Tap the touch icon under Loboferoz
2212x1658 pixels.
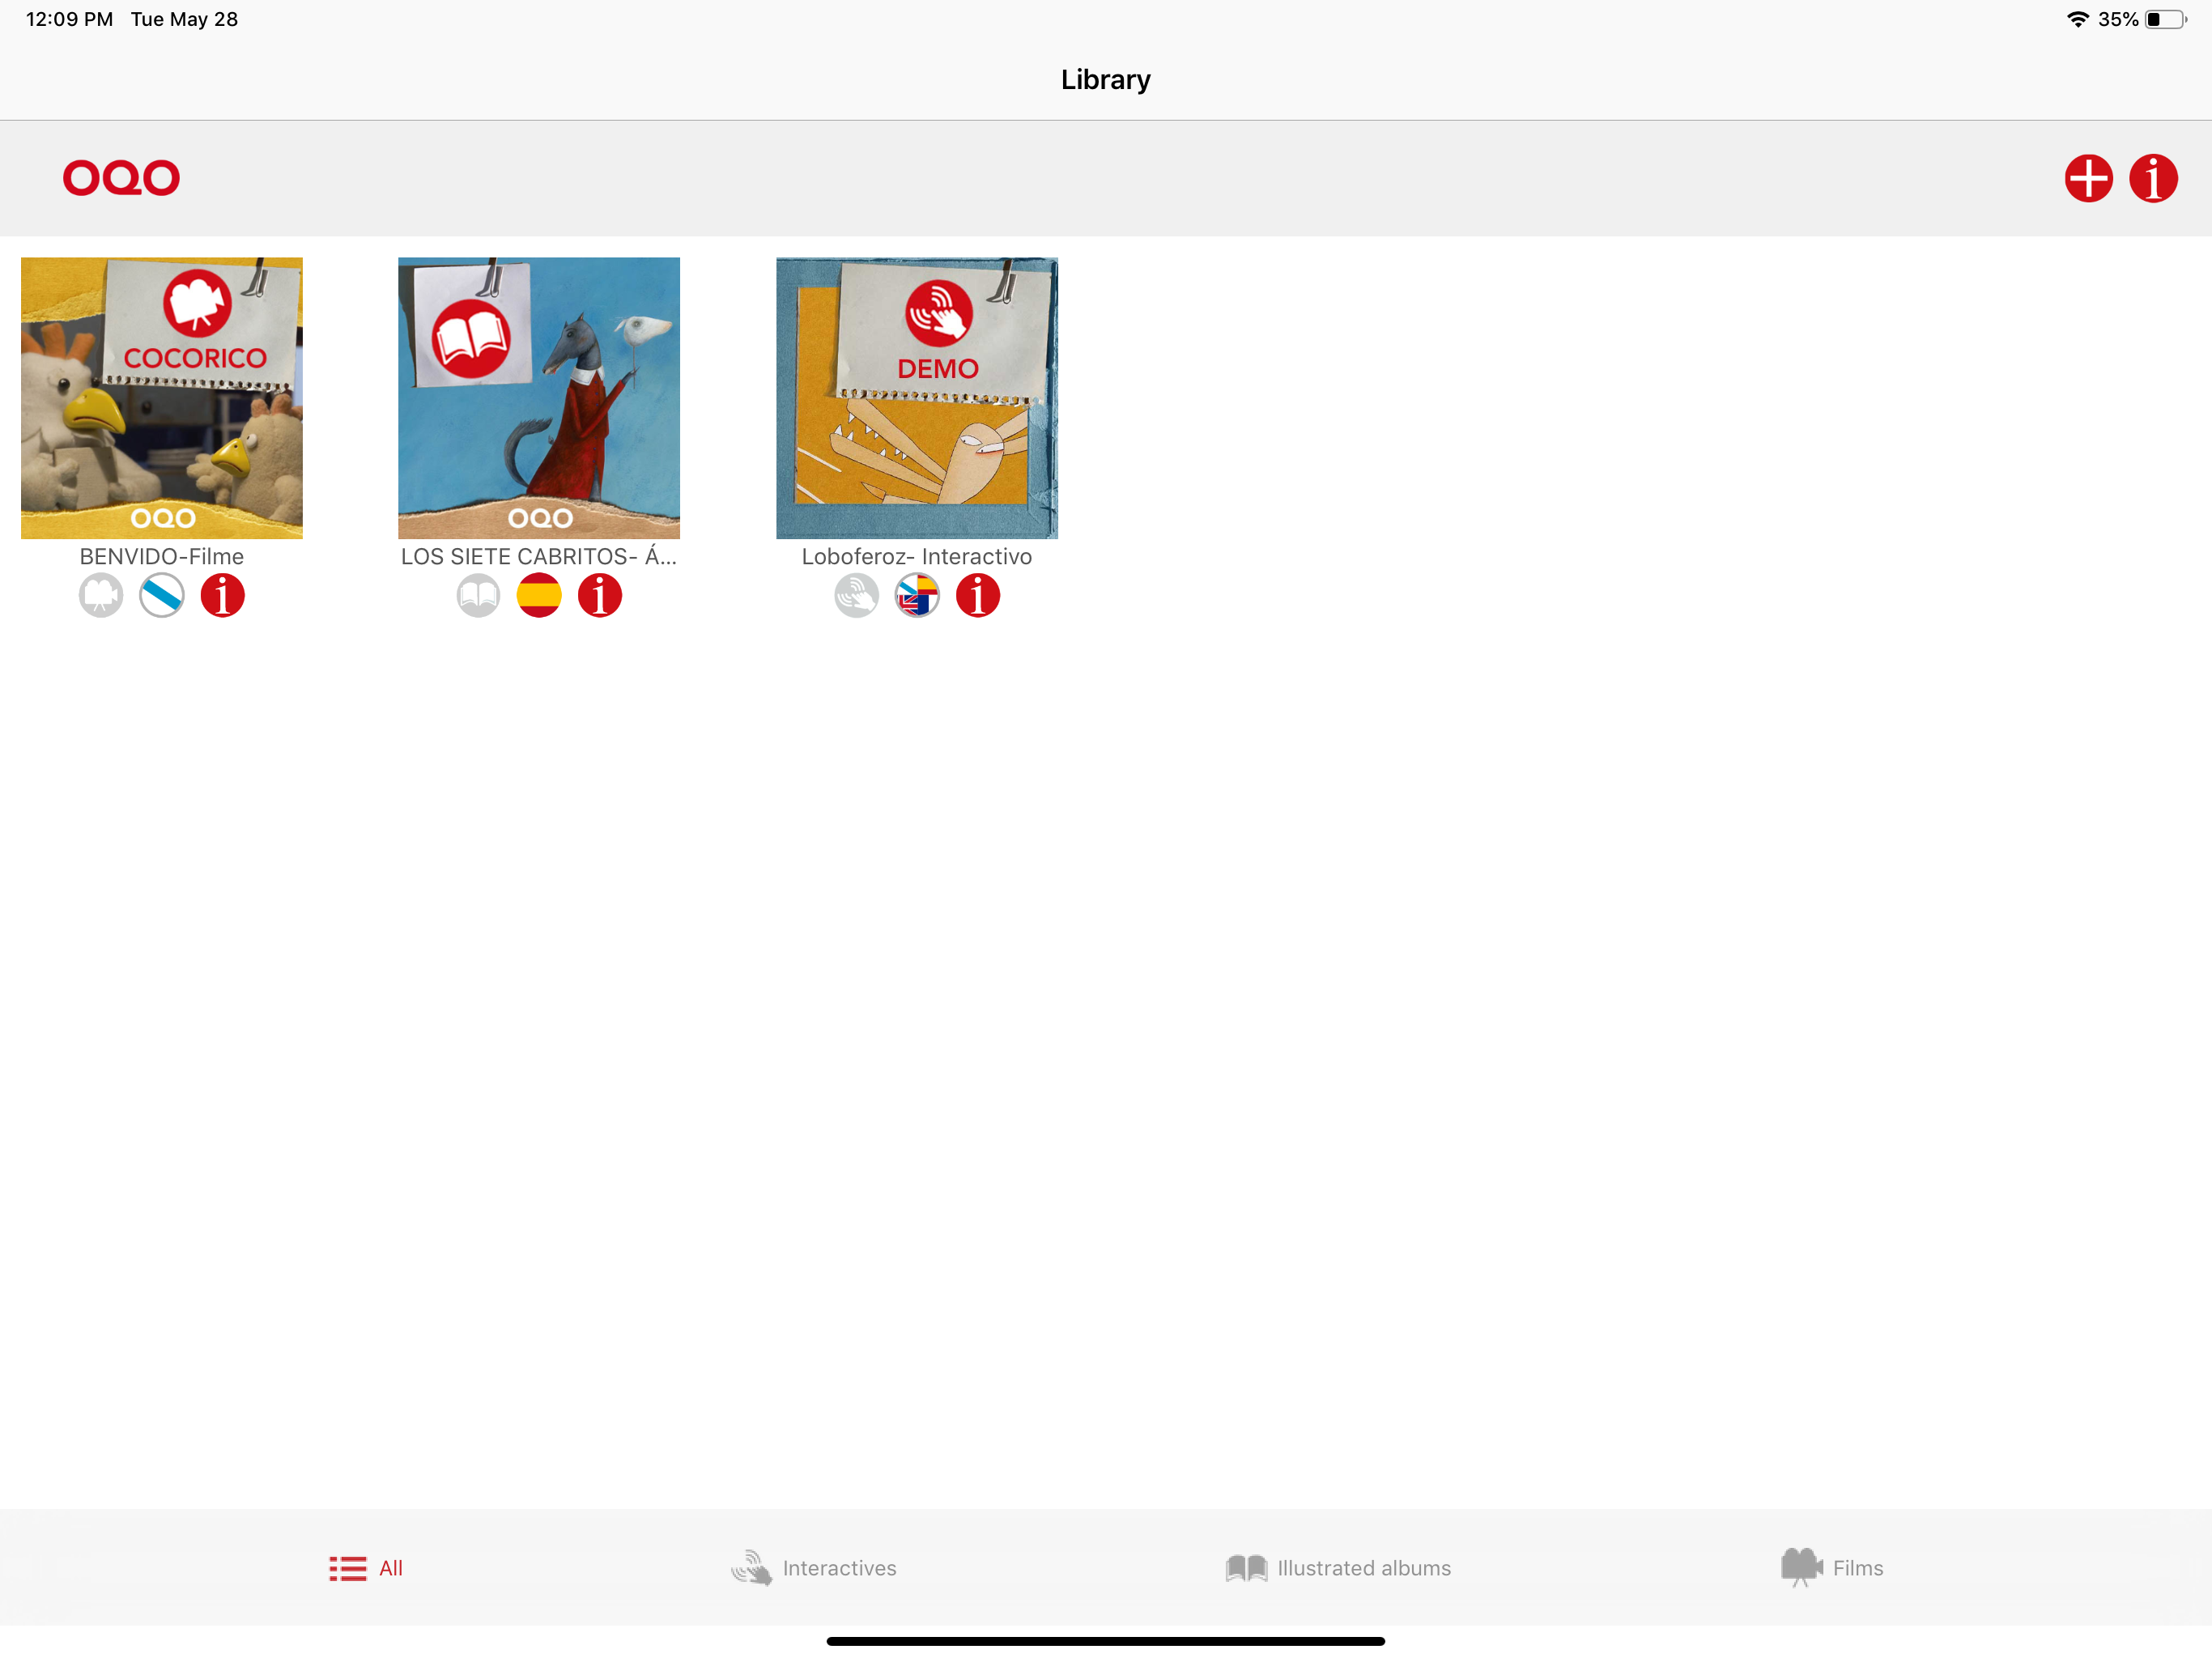[x=856, y=596]
